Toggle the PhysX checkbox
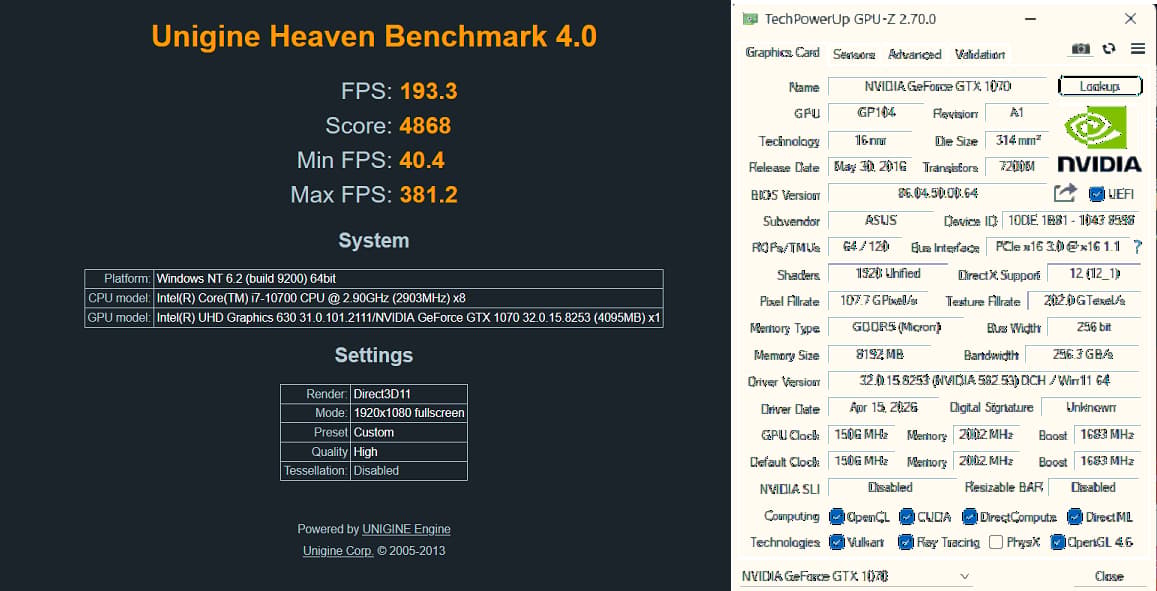 point(996,542)
